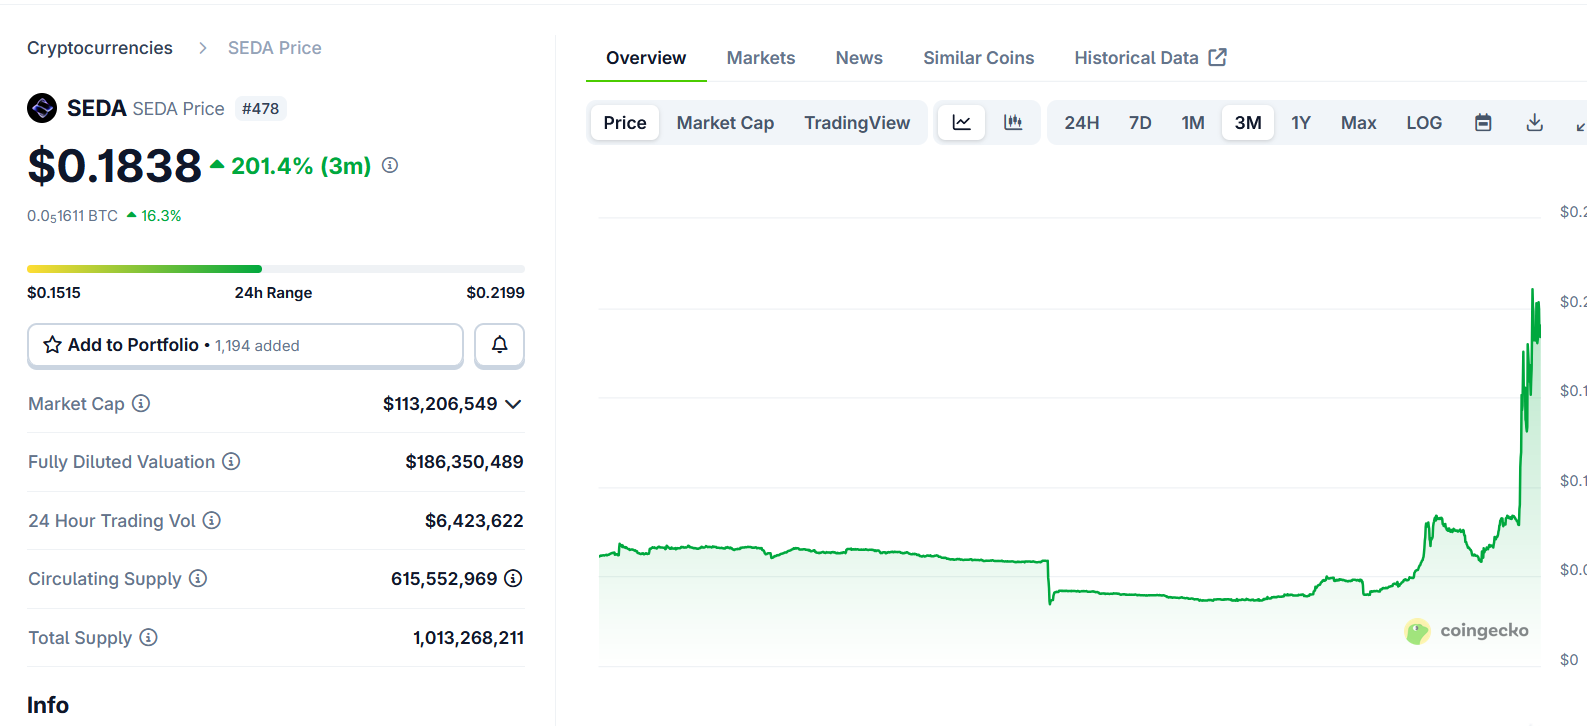Click the $0.2199 24h high value

(496, 293)
